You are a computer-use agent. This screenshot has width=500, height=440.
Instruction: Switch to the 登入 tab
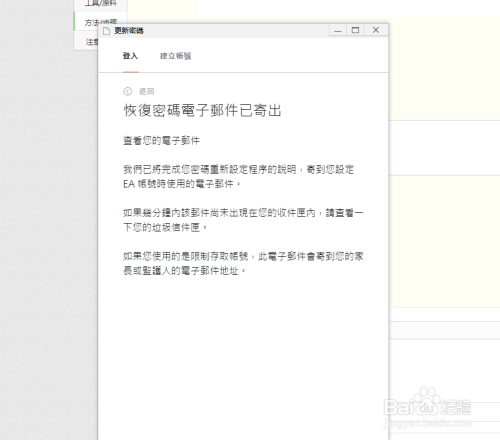pos(130,56)
